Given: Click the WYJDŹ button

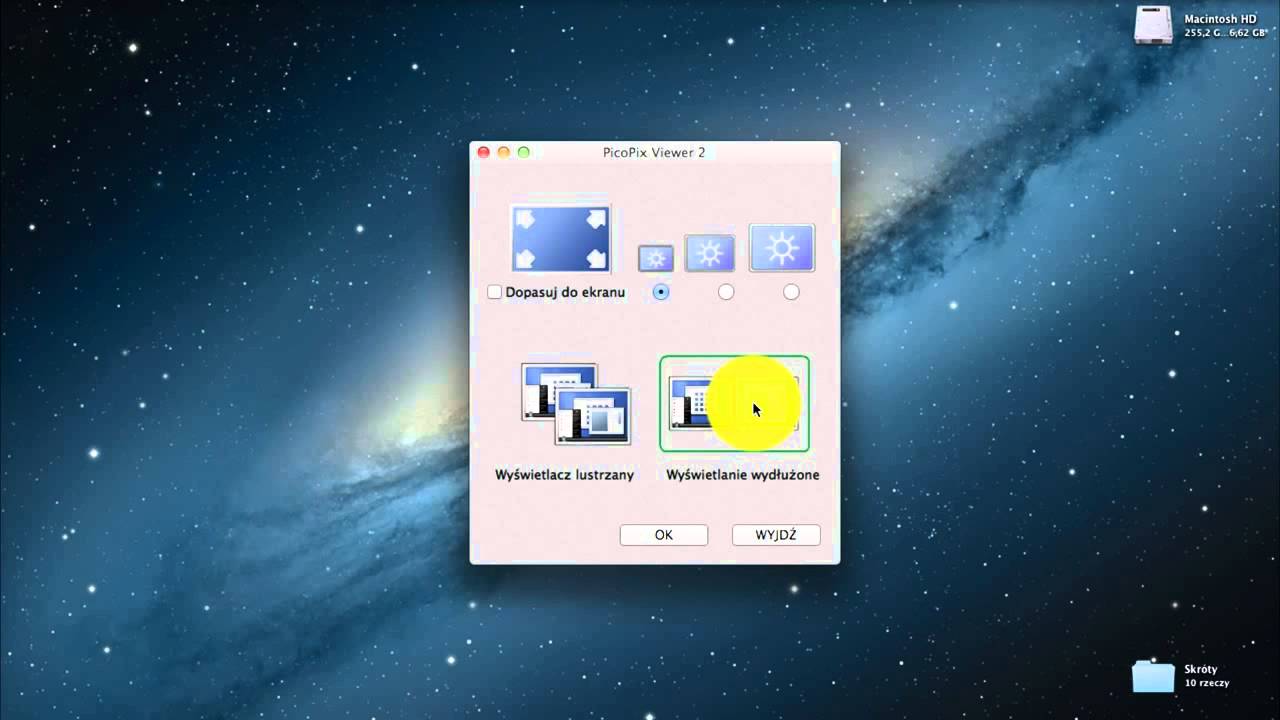Looking at the screenshot, I should (776, 535).
